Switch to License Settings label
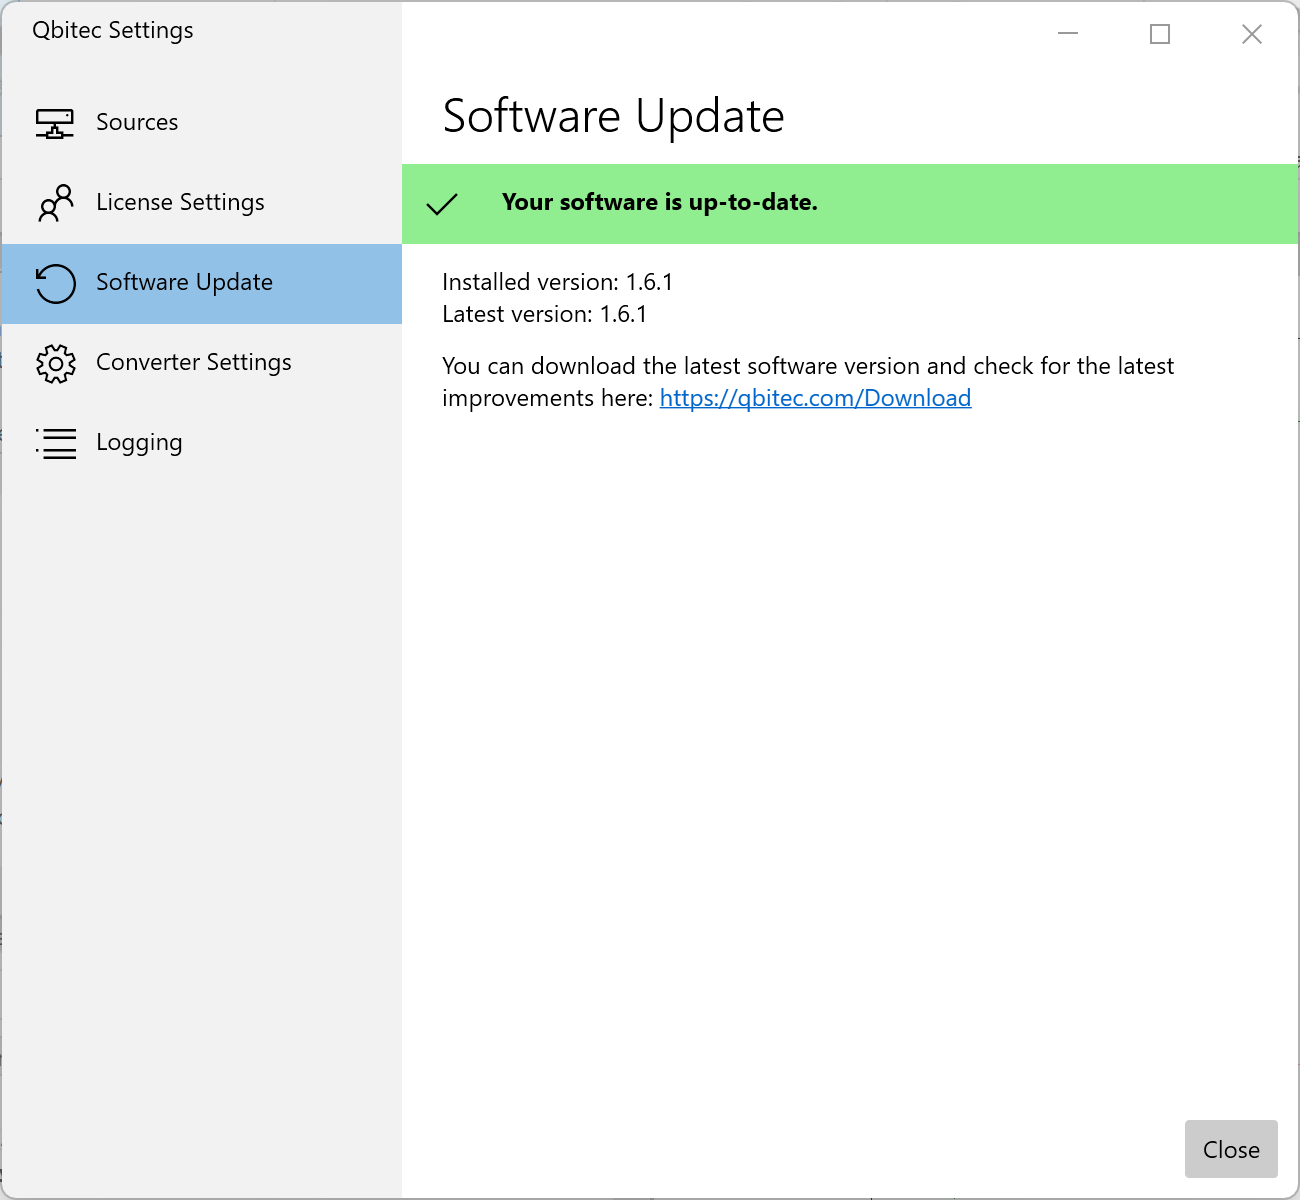This screenshot has height=1200, width=1300. click(x=180, y=202)
